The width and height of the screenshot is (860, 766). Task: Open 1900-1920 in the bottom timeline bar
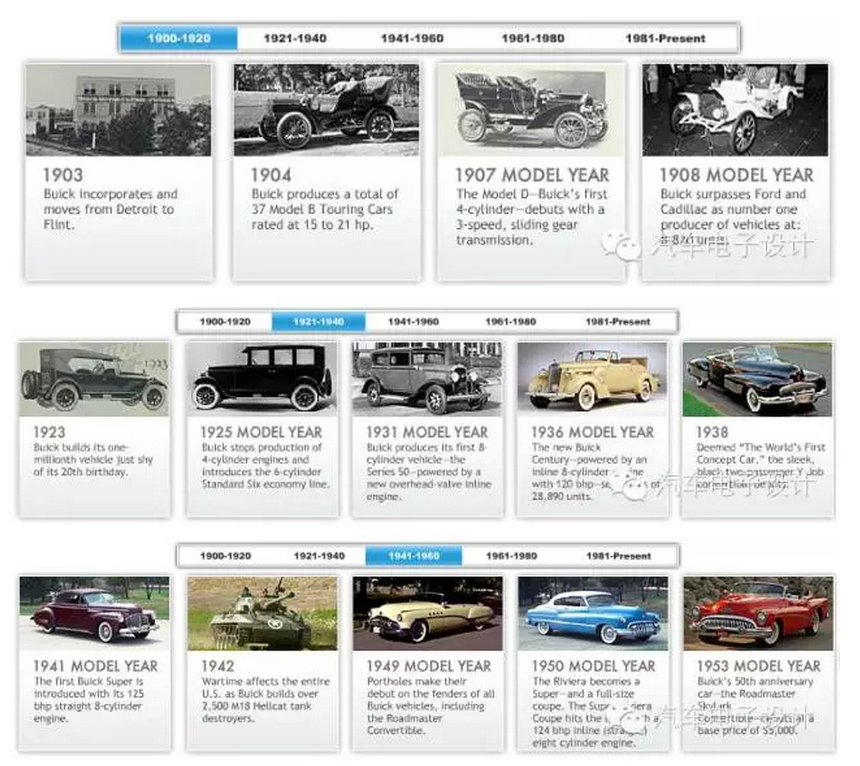click(225, 555)
